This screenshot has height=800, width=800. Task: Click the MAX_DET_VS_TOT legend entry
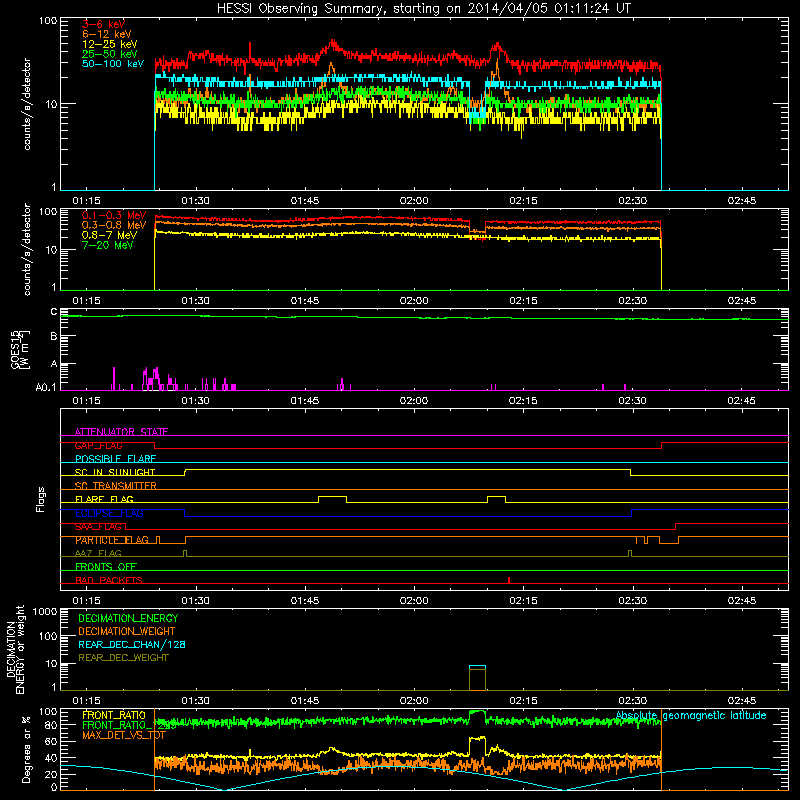[x=124, y=735]
